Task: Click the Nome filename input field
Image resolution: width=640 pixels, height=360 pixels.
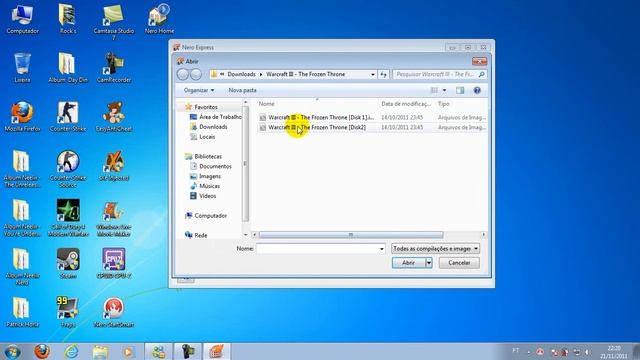Action: (317, 249)
